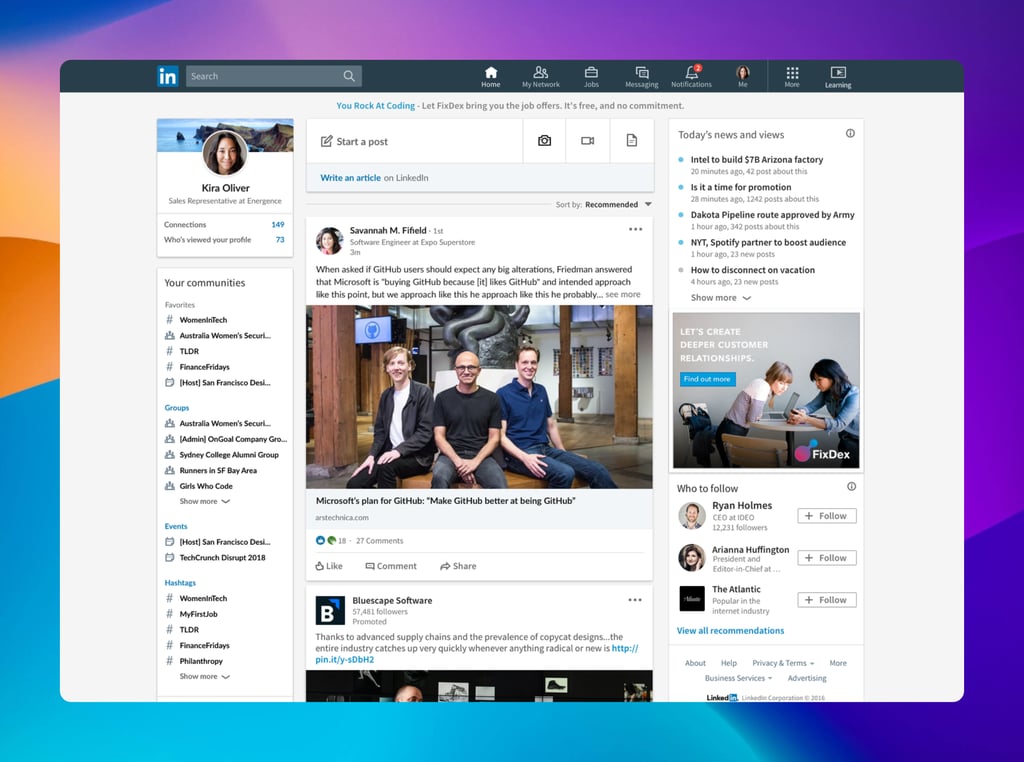Click the Bluescape Software logo
Screen dimensions: 1024x762
pyautogui.click(x=330, y=611)
